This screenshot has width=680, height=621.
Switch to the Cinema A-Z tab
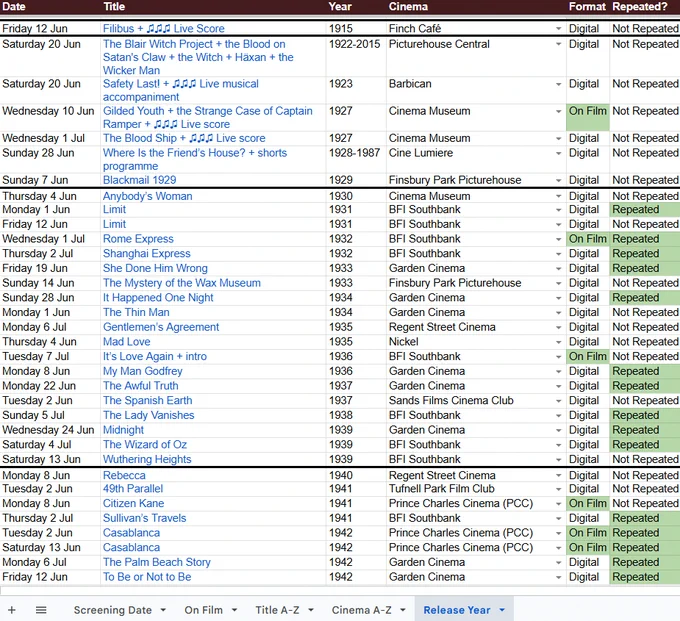point(361,610)
